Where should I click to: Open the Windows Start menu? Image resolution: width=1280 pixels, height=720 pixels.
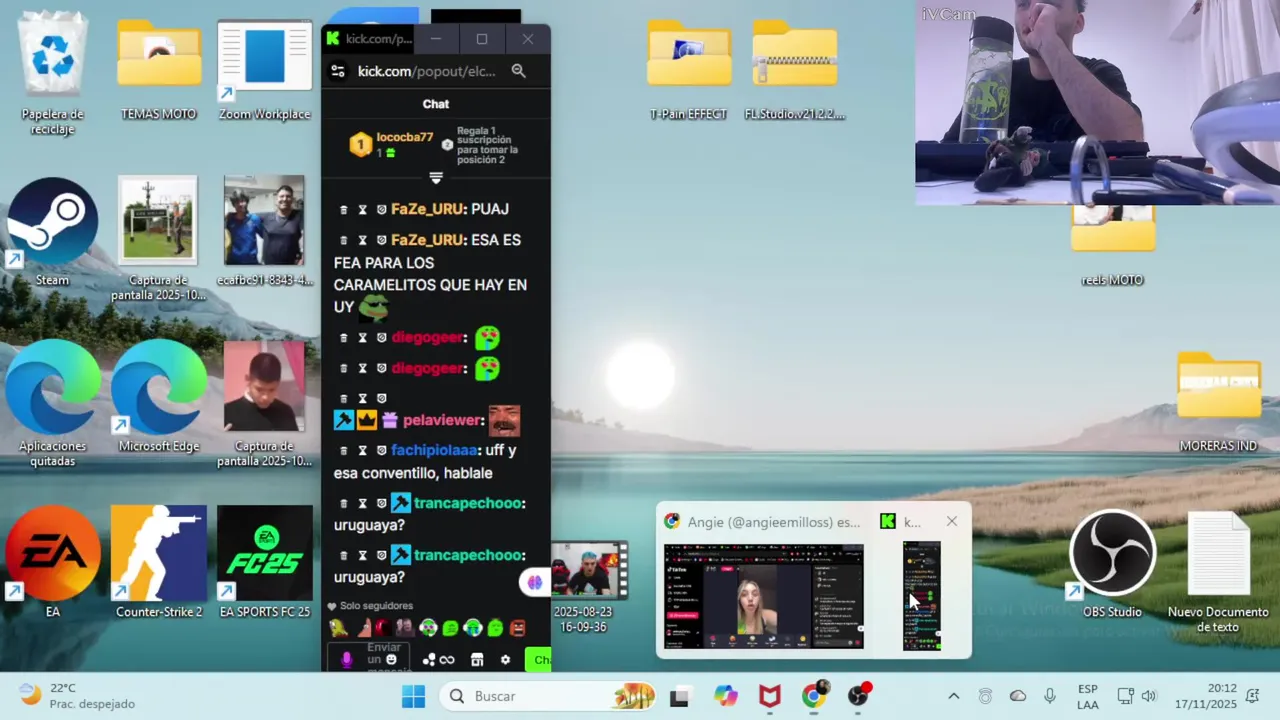click(x=413, y=696)
